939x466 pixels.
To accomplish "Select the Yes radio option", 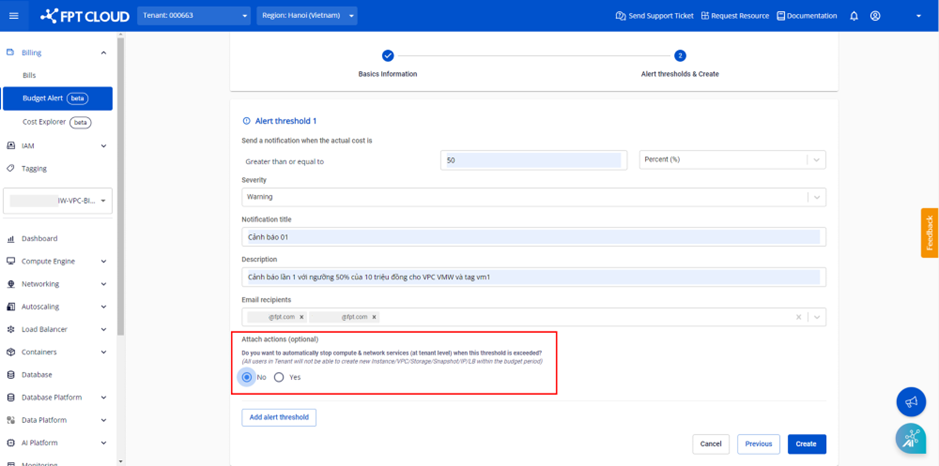I will click(279, 377).
